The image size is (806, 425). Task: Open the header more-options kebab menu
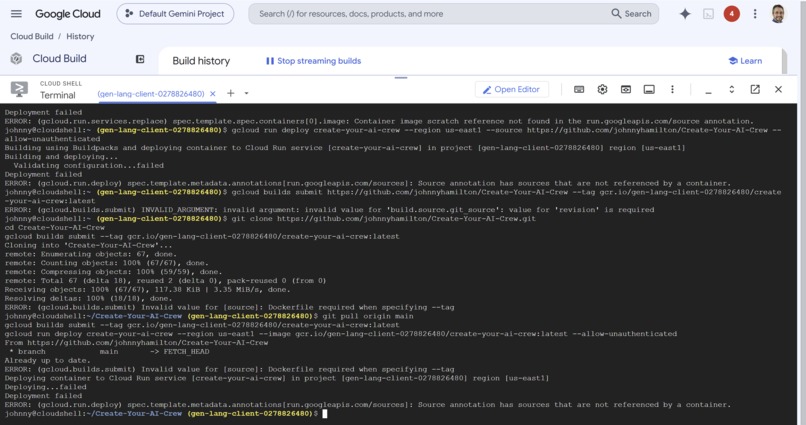pos(755,14)
